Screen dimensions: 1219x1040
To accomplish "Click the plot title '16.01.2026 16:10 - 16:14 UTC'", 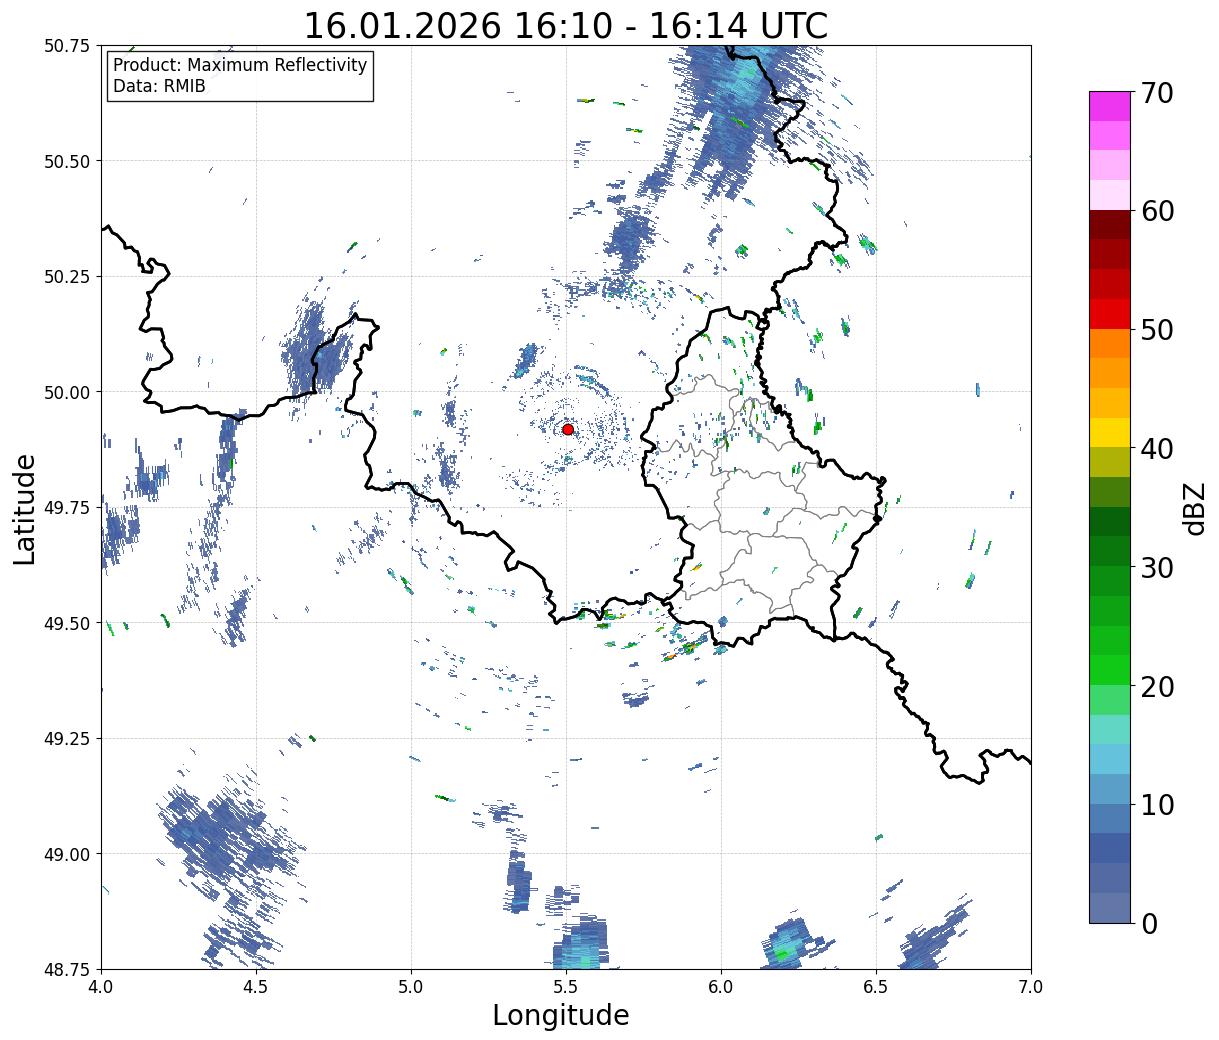I will click(565, 25).
